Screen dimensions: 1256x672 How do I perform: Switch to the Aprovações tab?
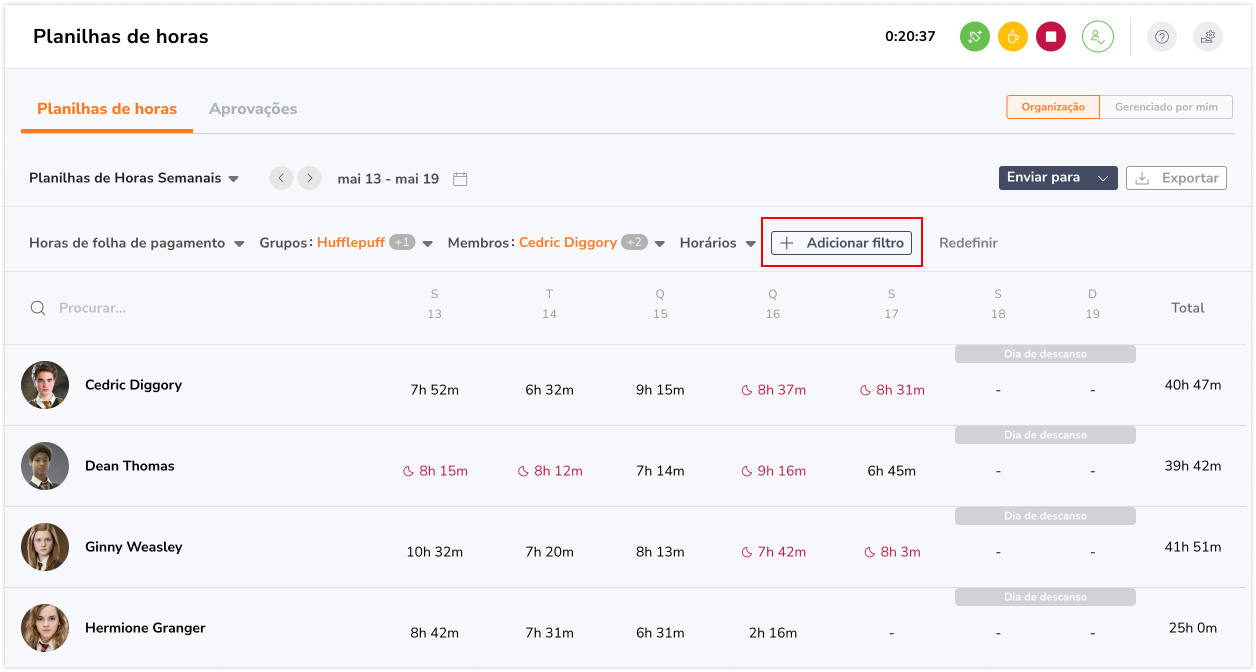tap(253, 109)
